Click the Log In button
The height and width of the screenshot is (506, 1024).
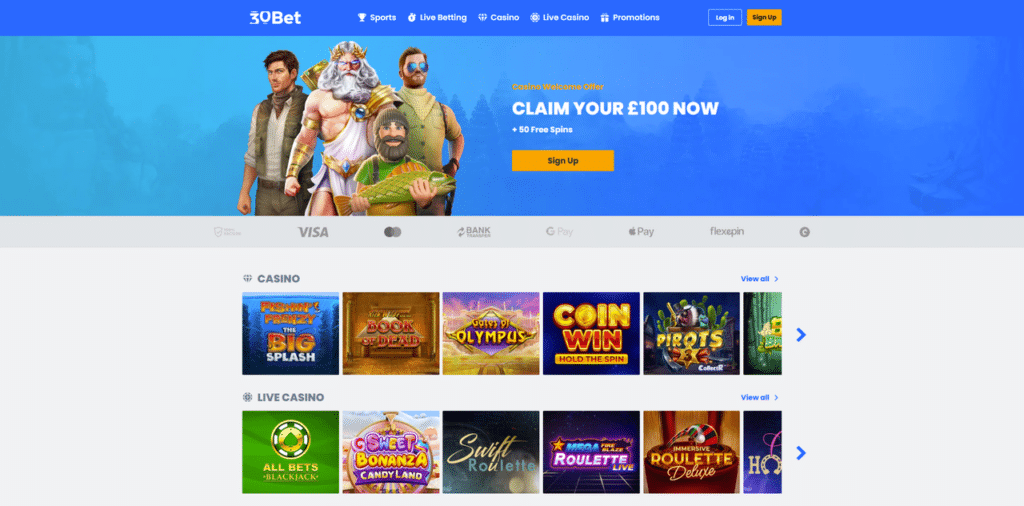pos(725,18)
